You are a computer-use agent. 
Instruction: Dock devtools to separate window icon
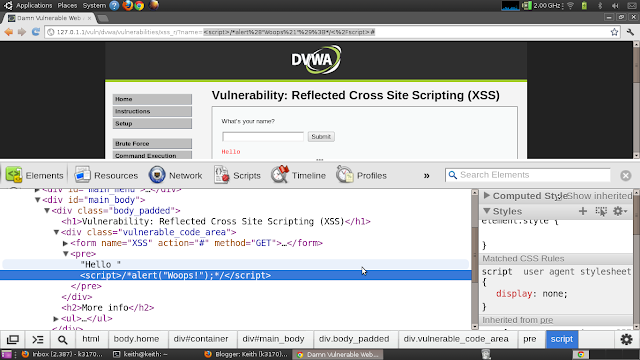pyautogui.click(x=13, y=339)
